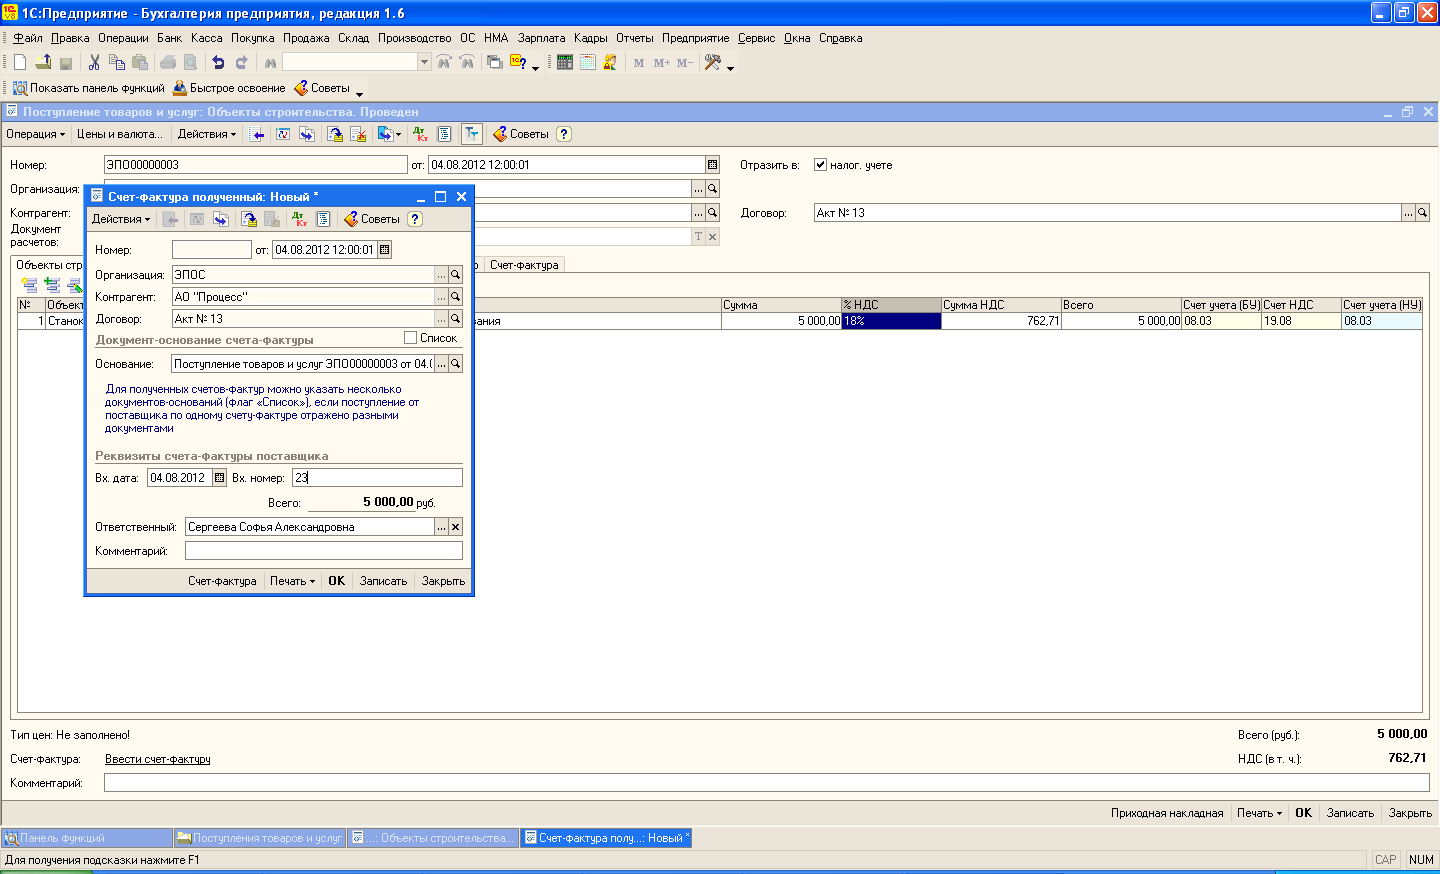The height and width of the screenshot is (874, 1440).
Task: Open the Файл menu
Action: (x=27, y=38)
